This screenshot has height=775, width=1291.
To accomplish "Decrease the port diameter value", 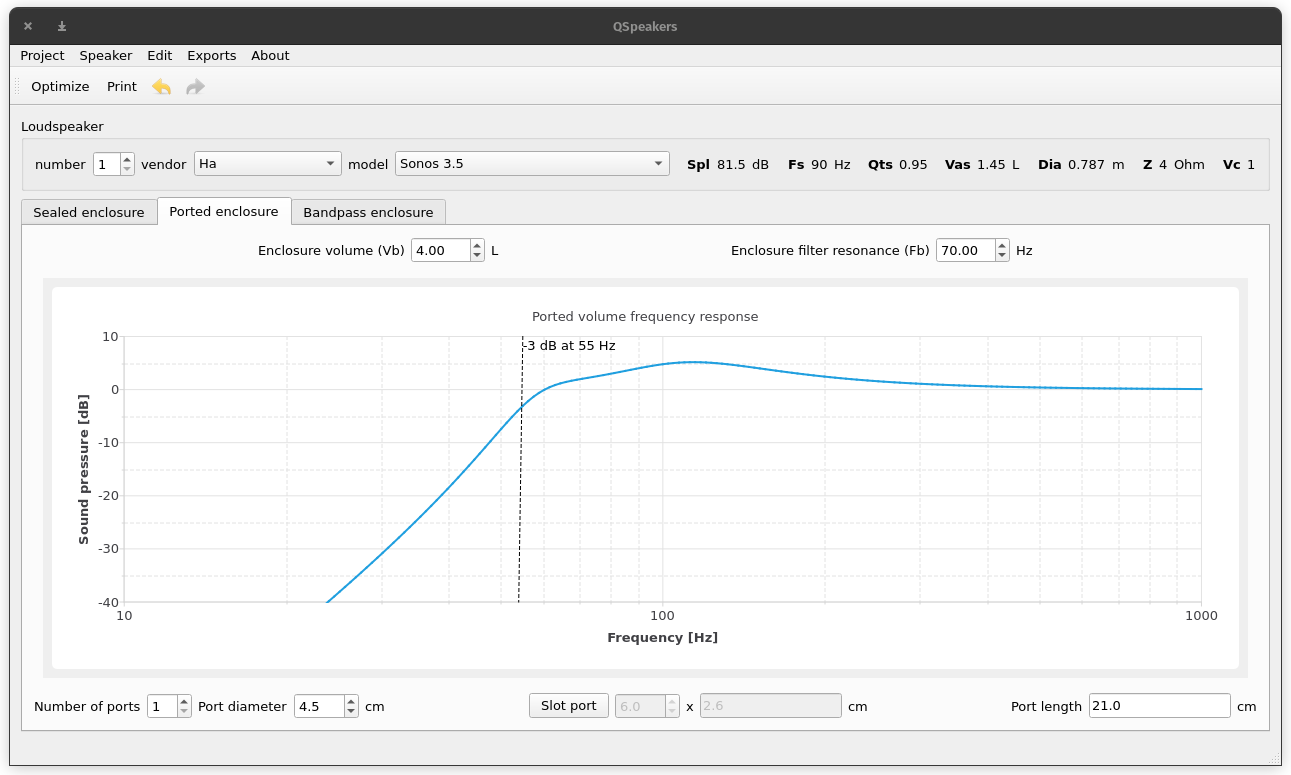I will click(351, 712).
